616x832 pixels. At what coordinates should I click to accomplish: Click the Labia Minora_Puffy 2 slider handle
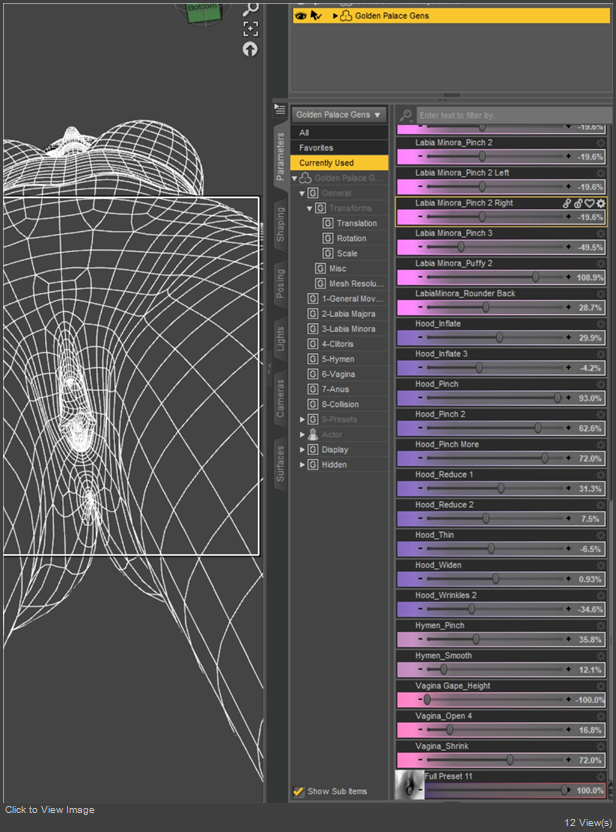[535, 277]
